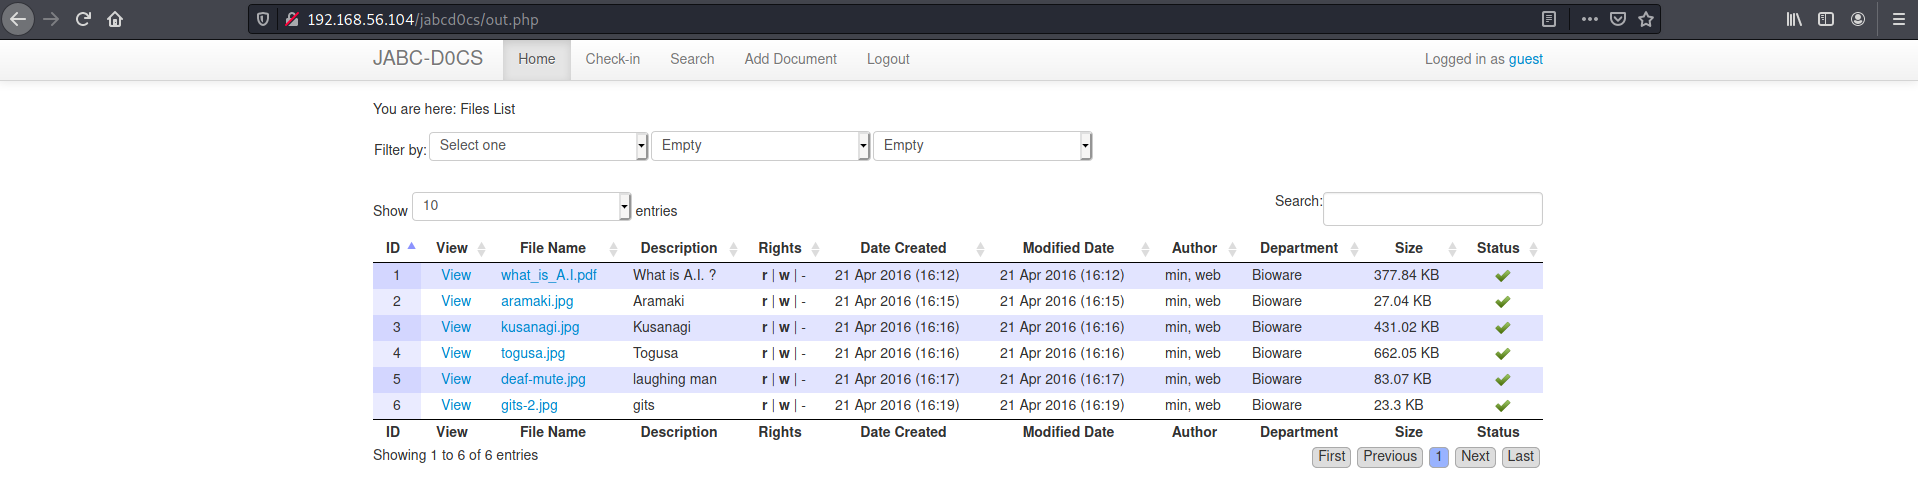Open the 'Select one' filter dropdown
The width and height of the screenshot is (1918, 492).
(x=538, y=146)
